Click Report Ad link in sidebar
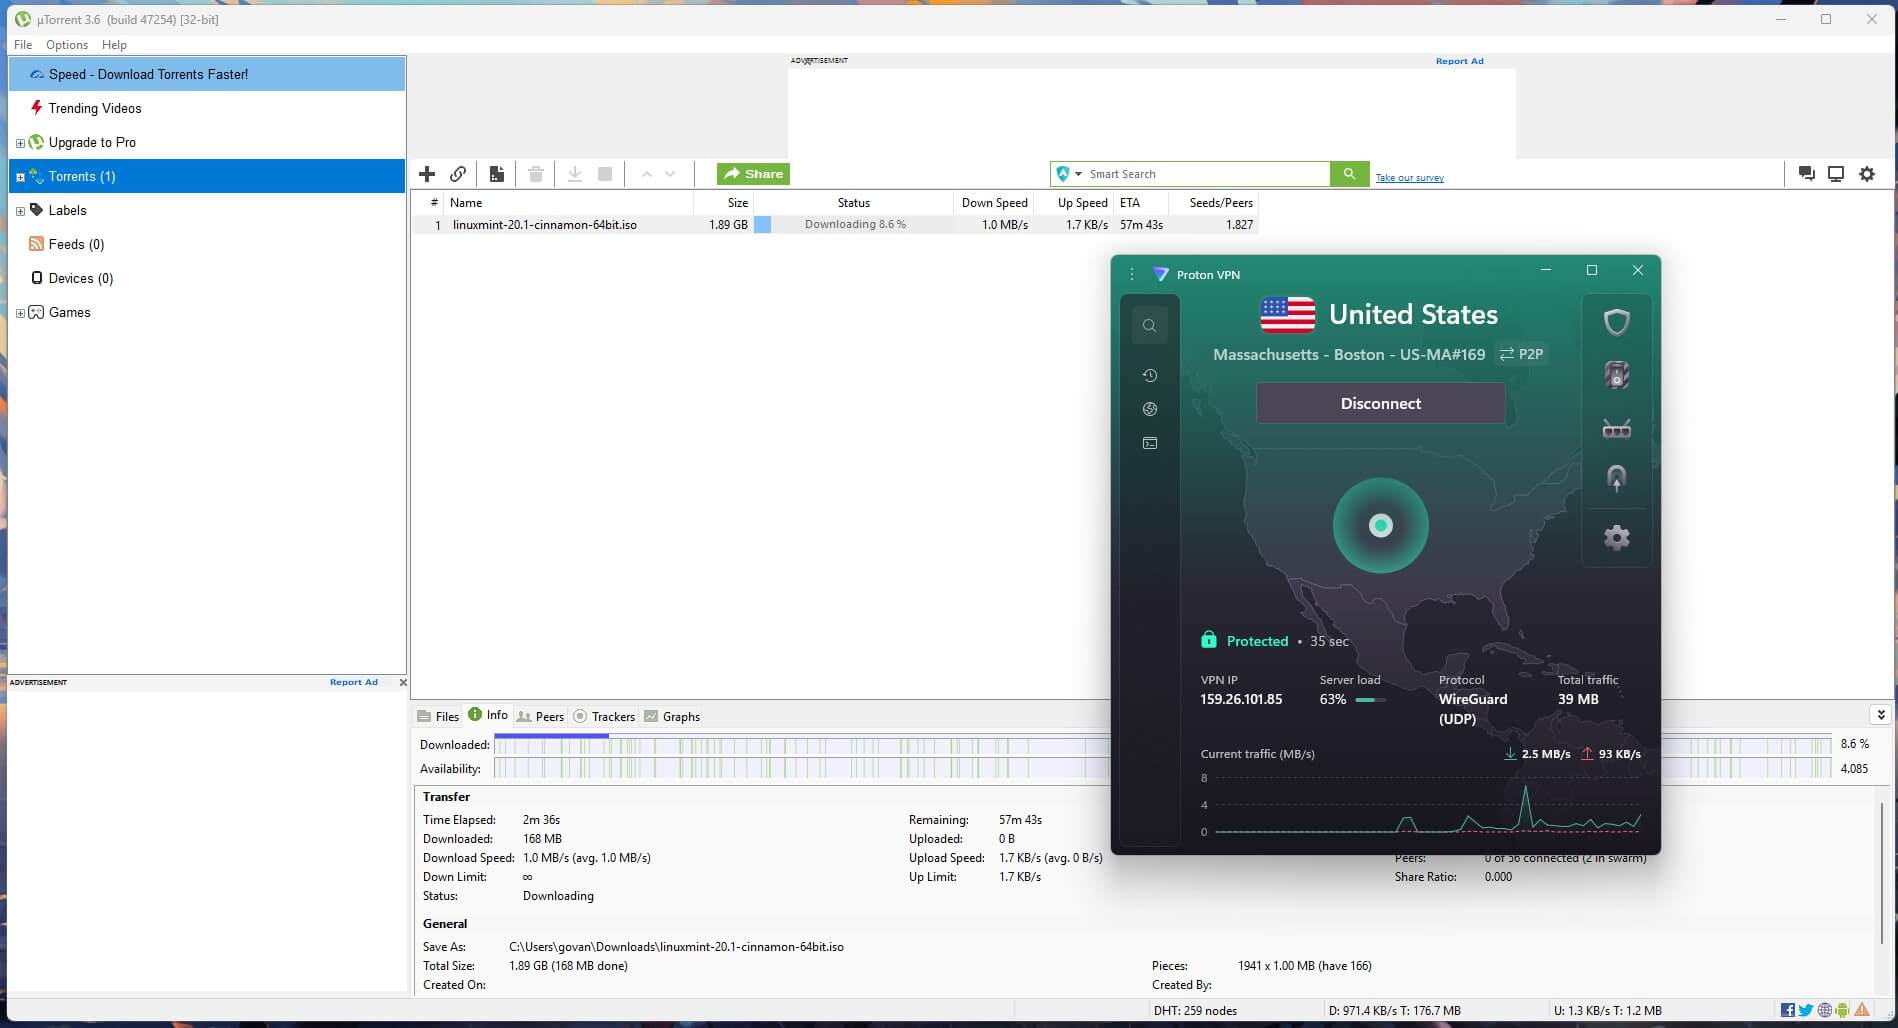The image size is (1898, 1028). click(x=354, y=682)
